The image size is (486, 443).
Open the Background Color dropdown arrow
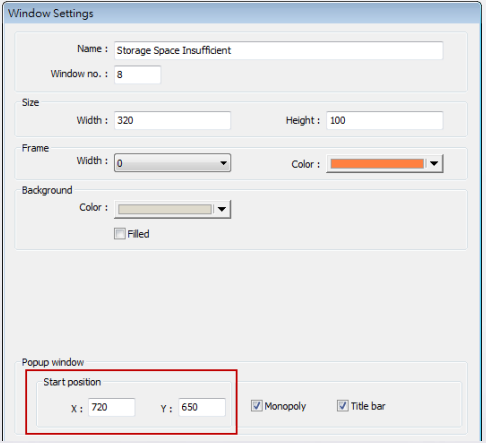[x=222, y=209]
